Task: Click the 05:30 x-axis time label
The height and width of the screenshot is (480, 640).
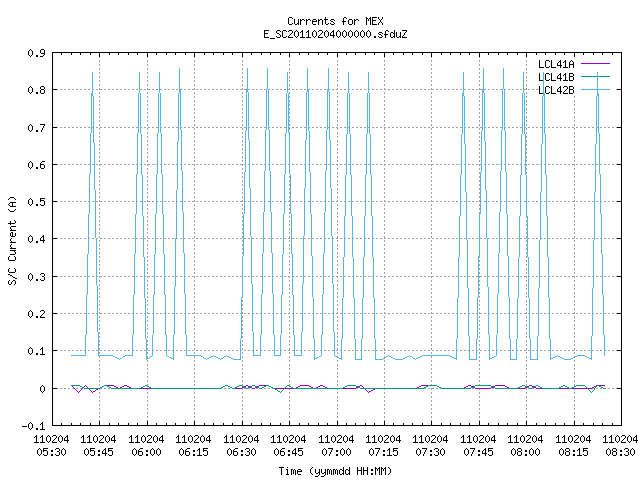Action: click(51, 453)
